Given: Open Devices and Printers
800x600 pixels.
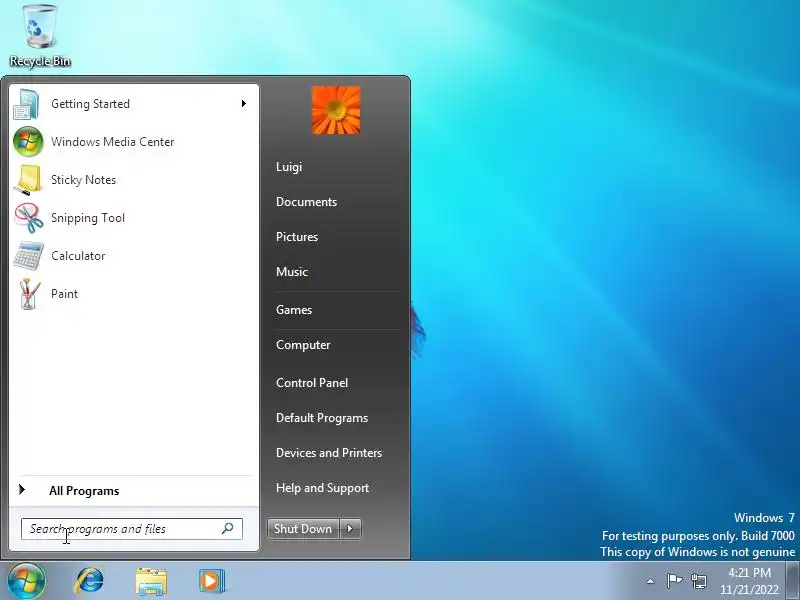Looking at the screenshot, I should click(x=329, y=453).
